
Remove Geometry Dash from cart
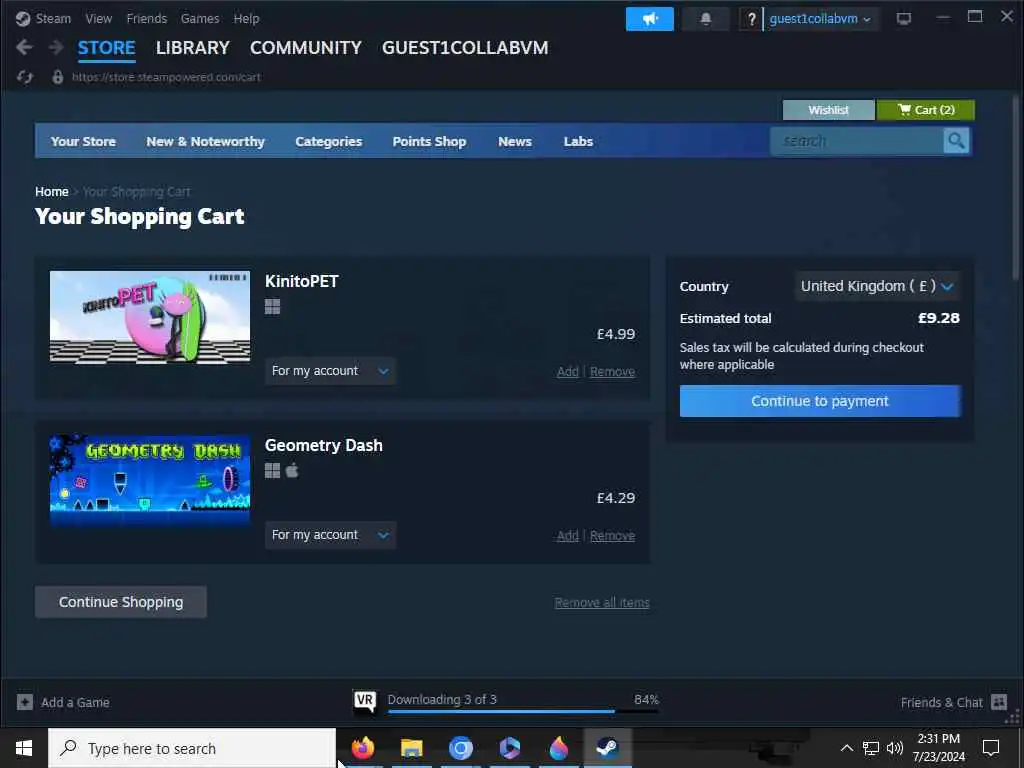pos(612,536)
